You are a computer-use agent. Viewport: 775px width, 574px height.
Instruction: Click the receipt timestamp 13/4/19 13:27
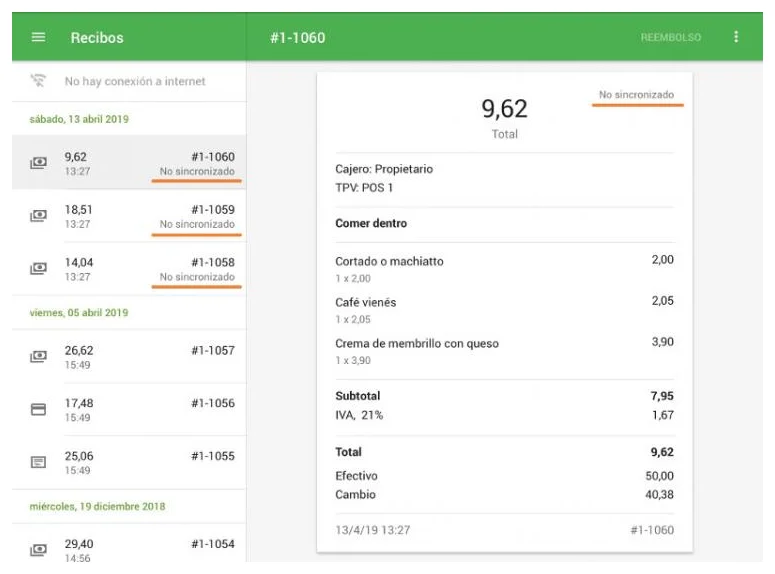coord(373,530)
